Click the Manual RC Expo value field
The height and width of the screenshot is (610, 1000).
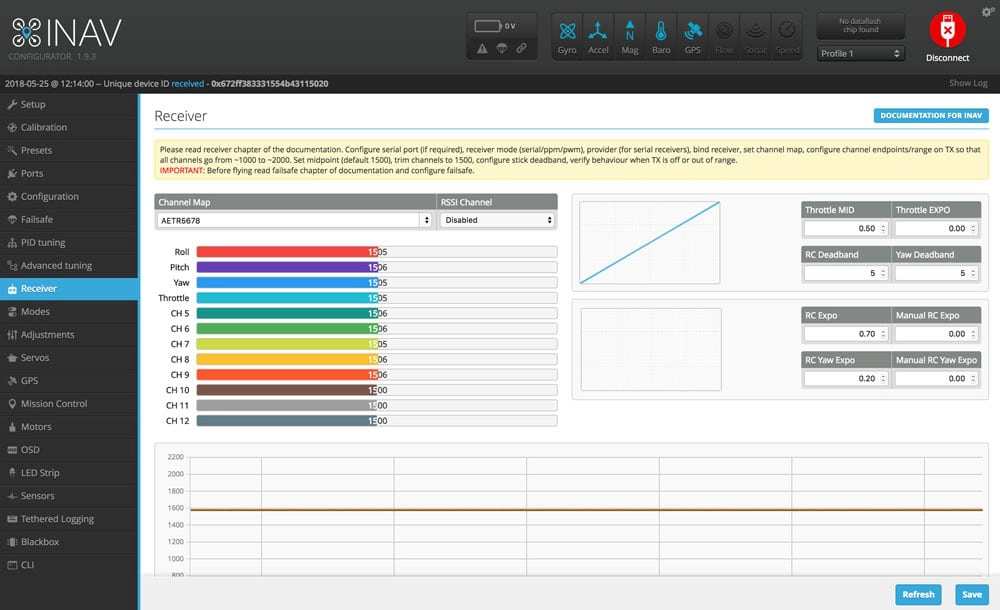click(936, 334)
